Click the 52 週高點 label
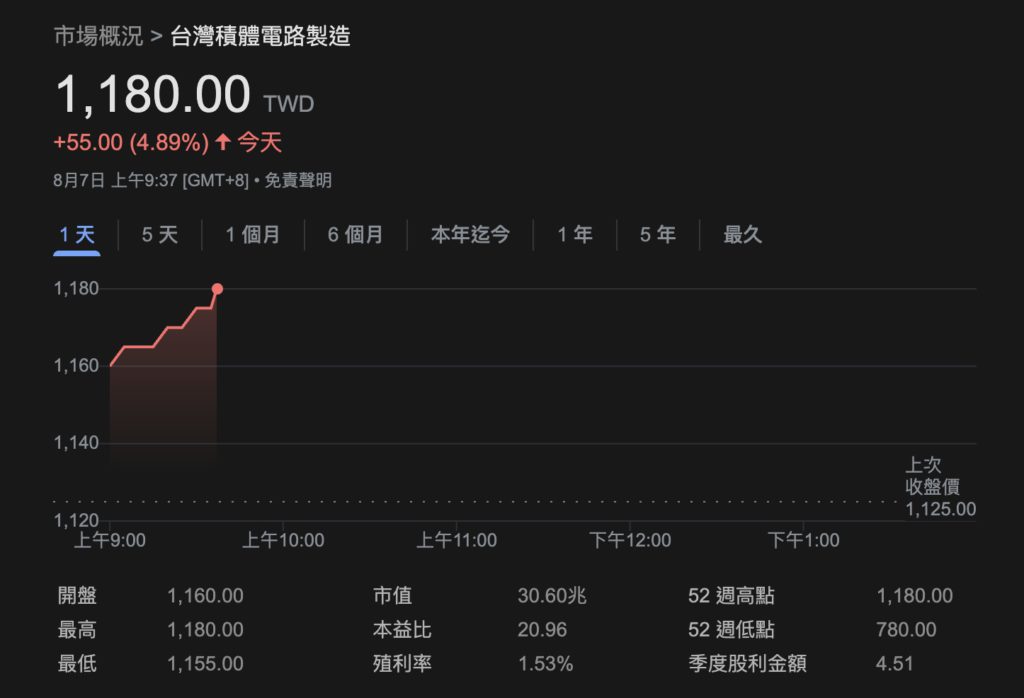The width and height of the screenshot is (1024, 698). pyautogui.click(x=731, y=596)
